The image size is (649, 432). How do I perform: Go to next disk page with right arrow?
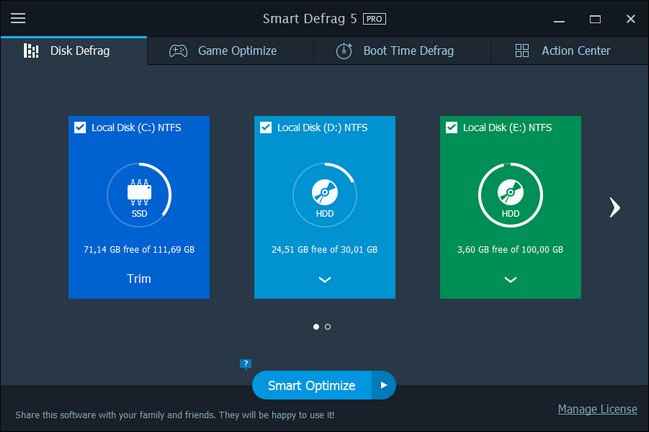pyautogui.click(x=615, y=207)
